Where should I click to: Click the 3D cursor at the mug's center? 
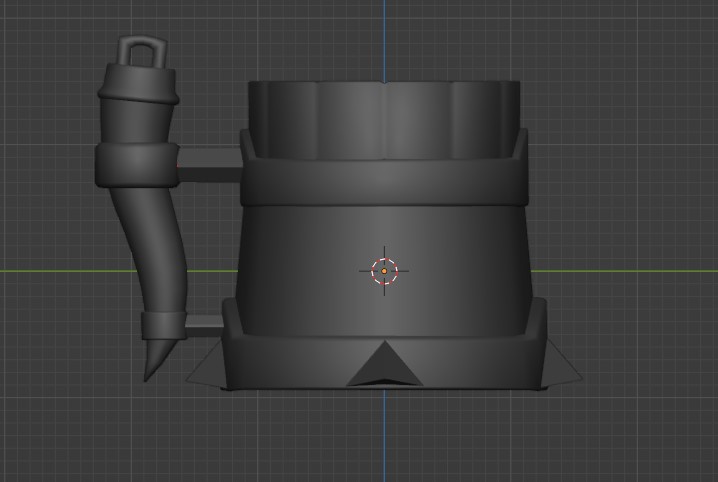(384, 271)
